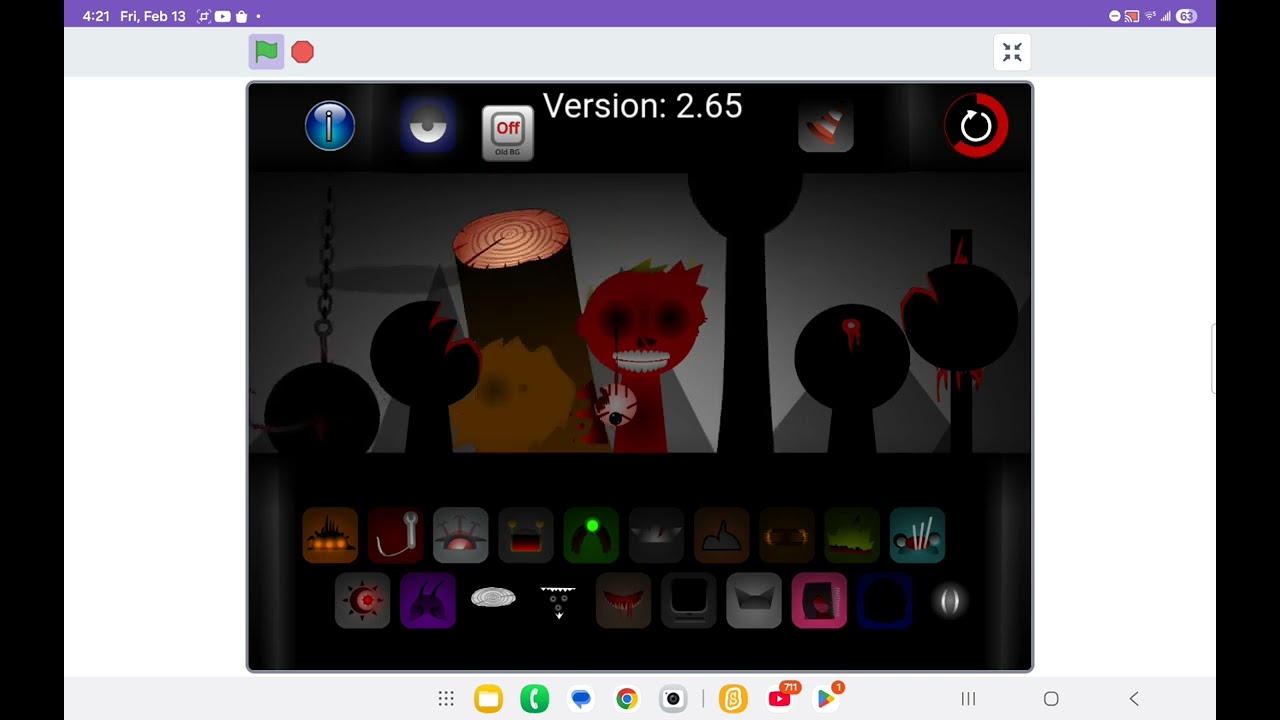
Task: Select the purple horned creature icon
Action: pyautogui.click(x=428, y=600)
